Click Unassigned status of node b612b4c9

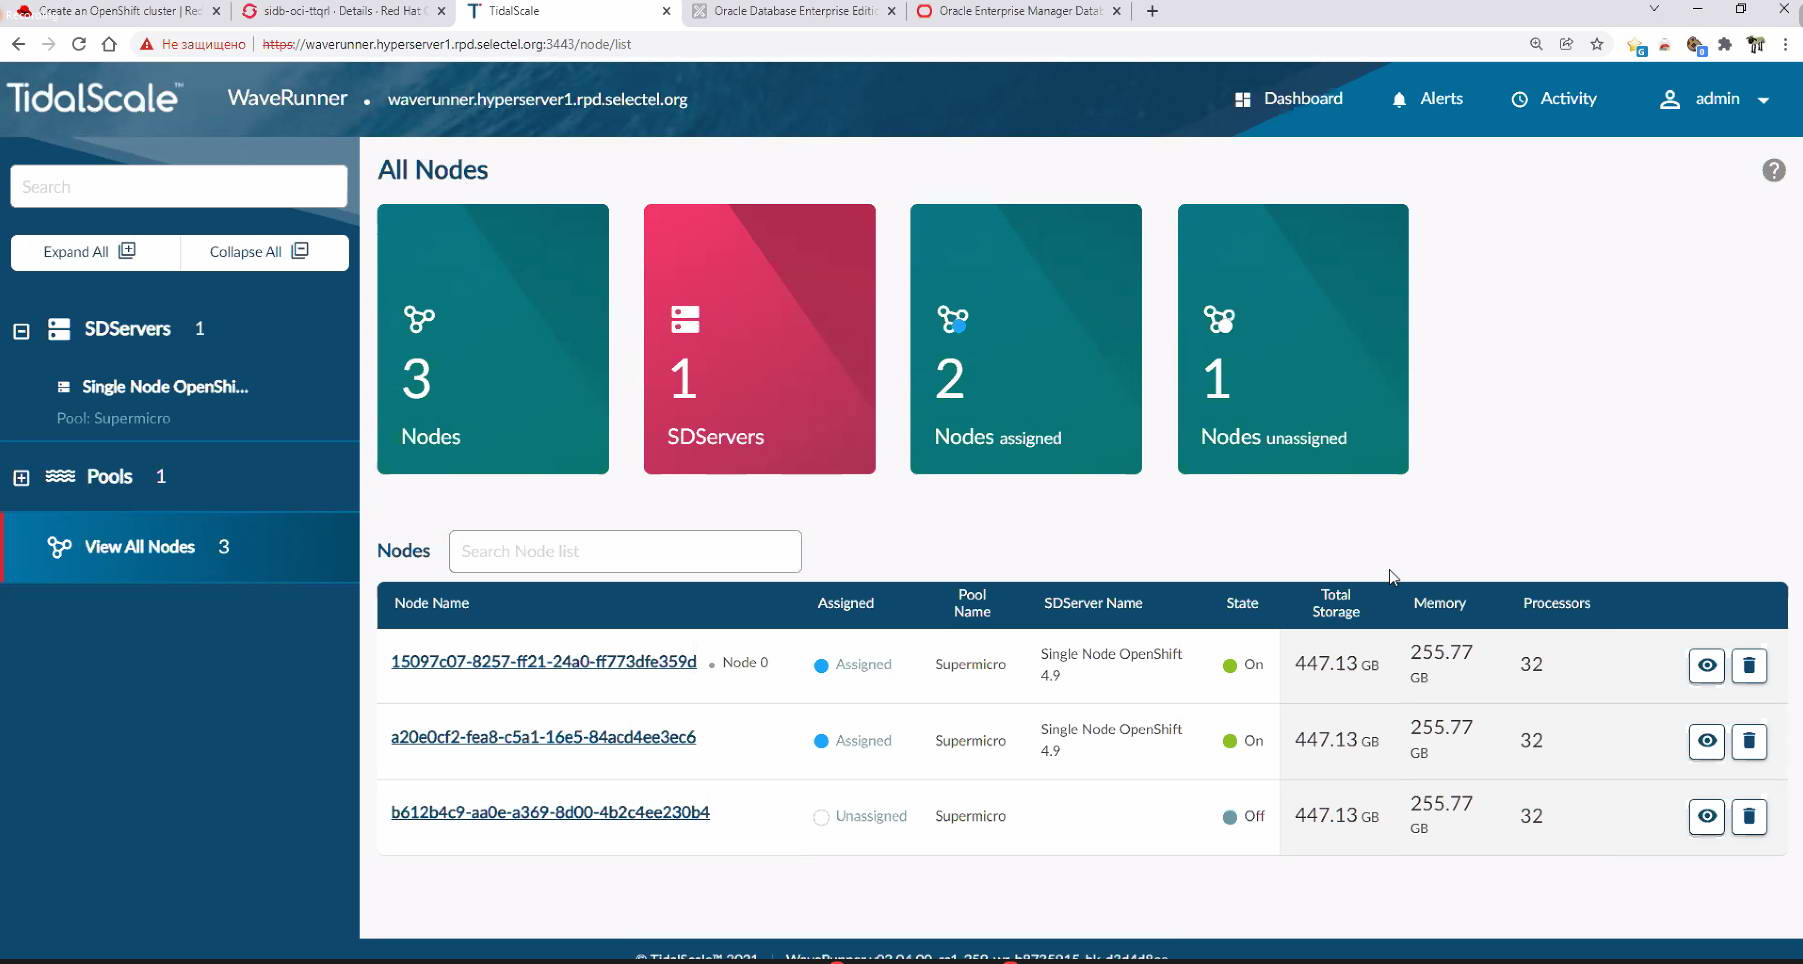860,816
